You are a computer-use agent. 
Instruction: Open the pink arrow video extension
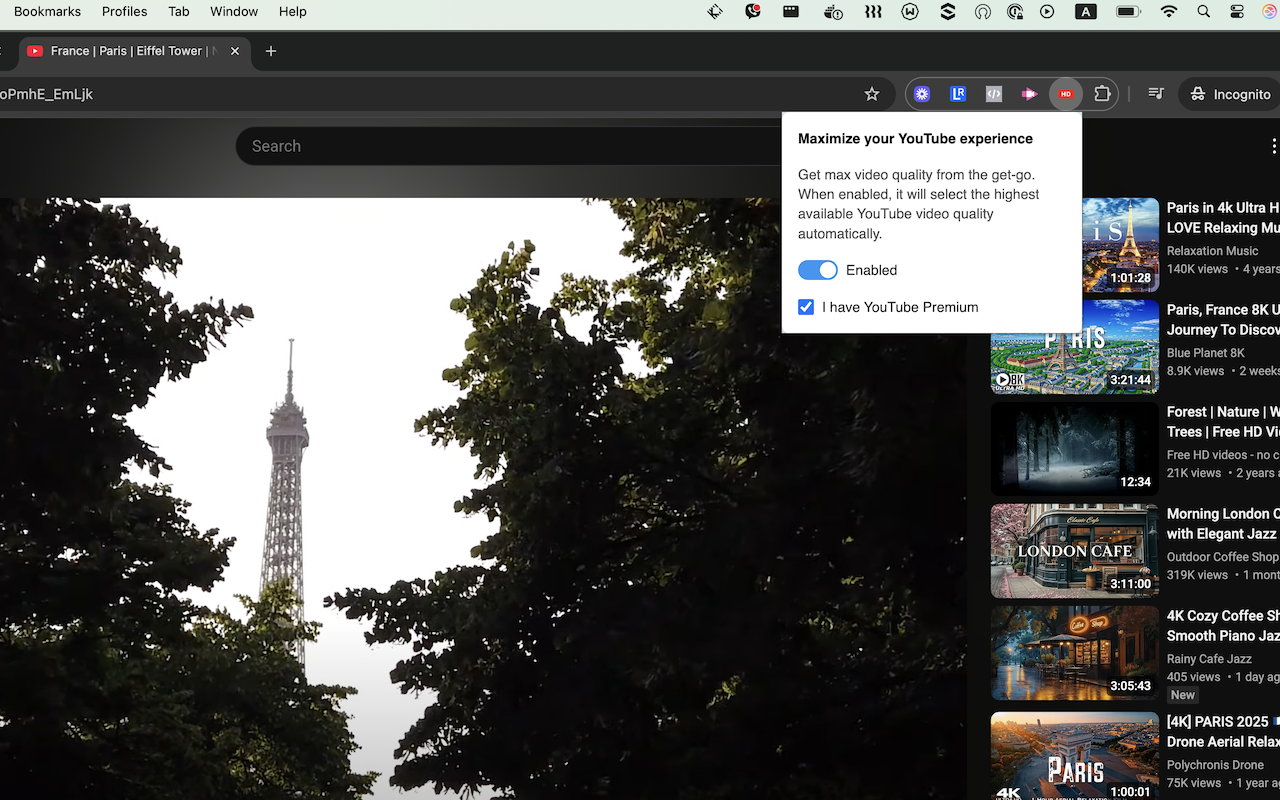[x=1029, y=93]
